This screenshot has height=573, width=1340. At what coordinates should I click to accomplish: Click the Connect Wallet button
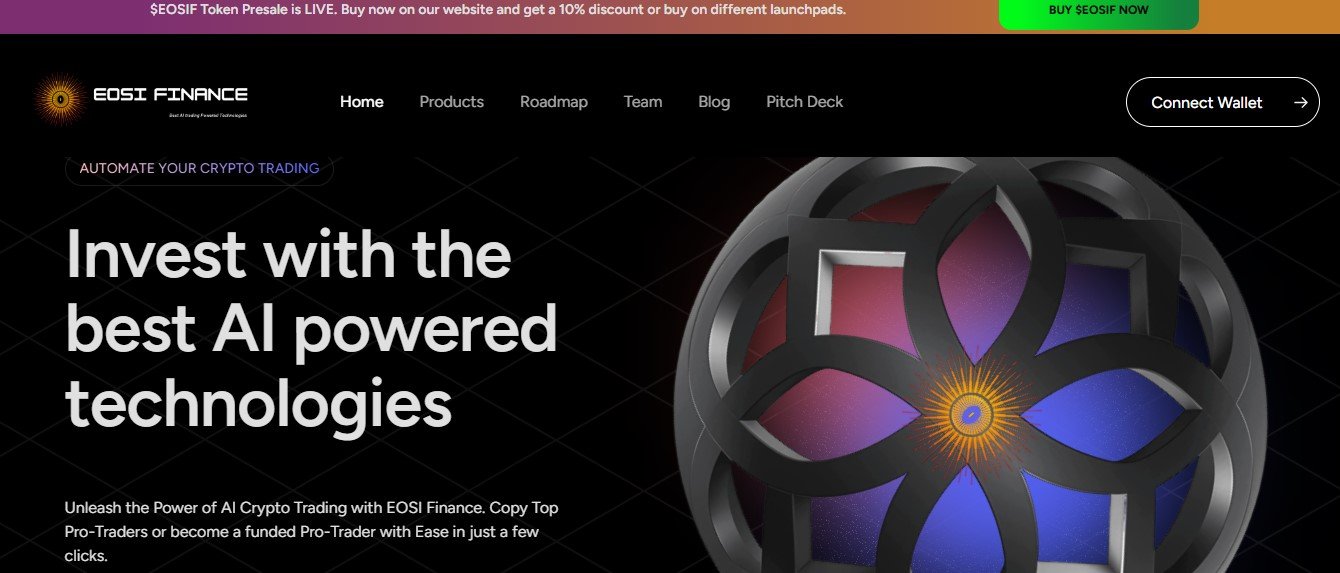coord(1223,102)
